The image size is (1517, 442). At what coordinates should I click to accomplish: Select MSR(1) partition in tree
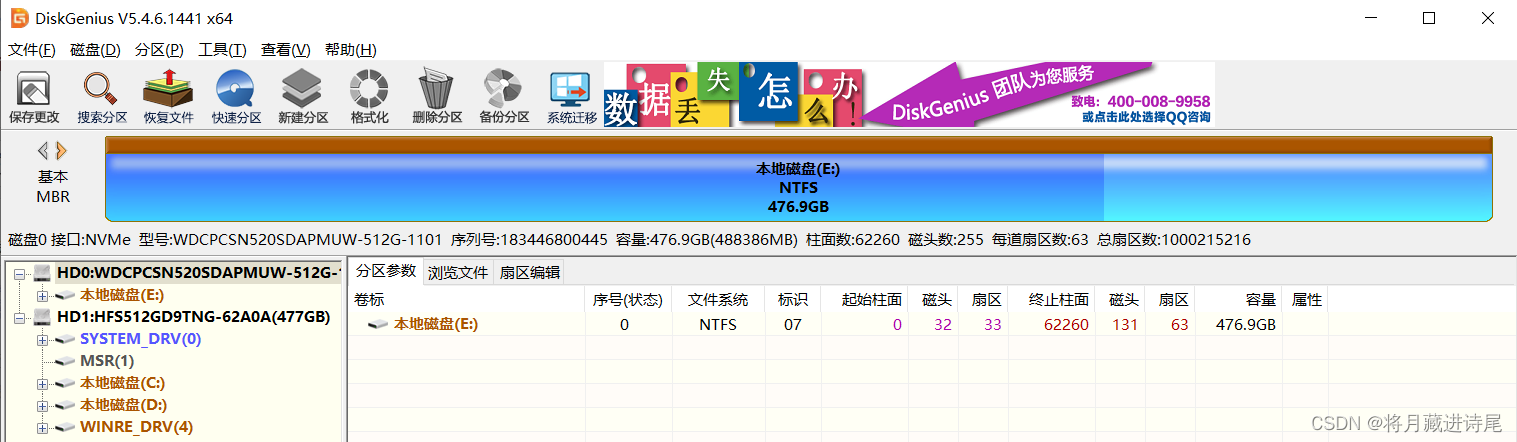(107, 361)
